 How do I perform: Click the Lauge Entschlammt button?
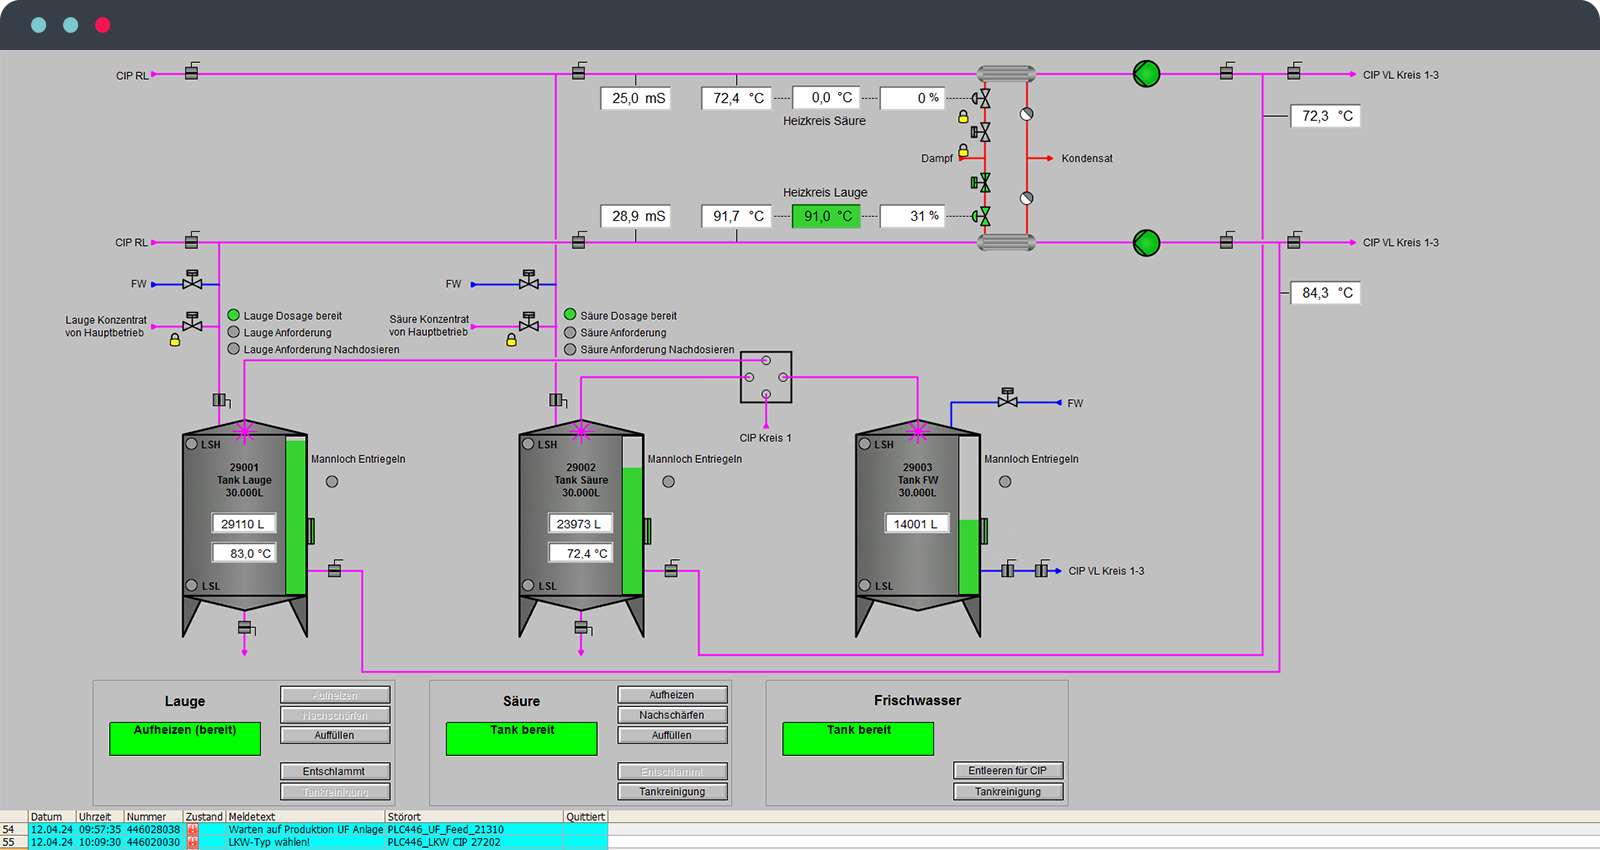(x=334, y=772)
